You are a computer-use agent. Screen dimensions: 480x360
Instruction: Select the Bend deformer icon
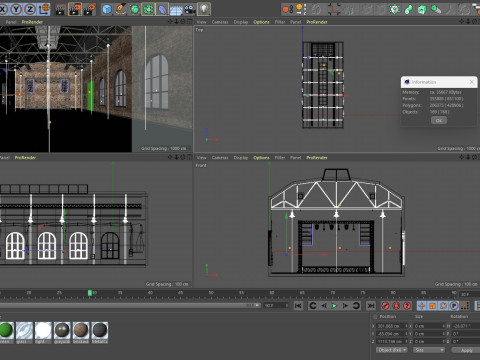[x=162, y=9]
